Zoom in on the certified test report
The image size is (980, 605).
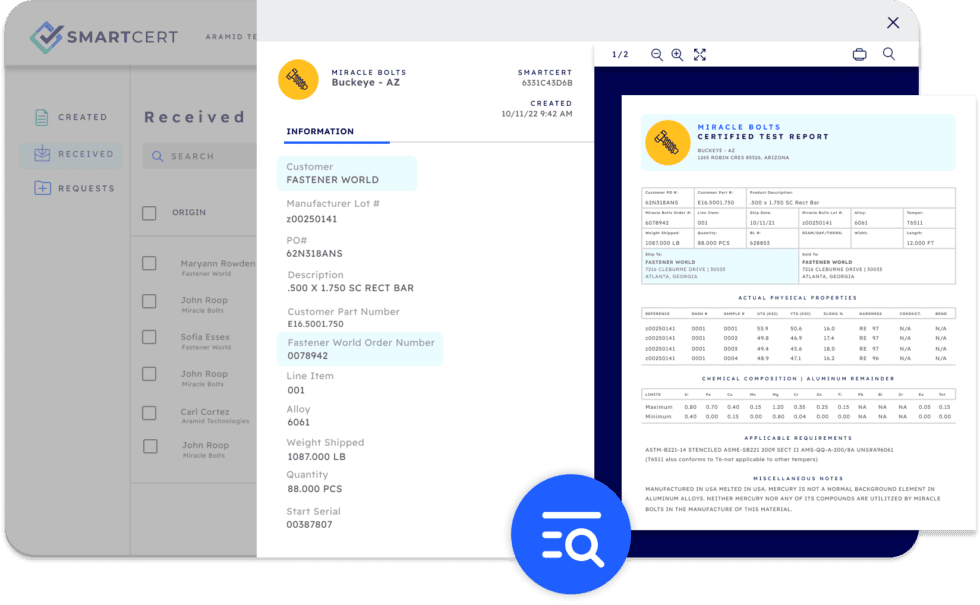679,55
